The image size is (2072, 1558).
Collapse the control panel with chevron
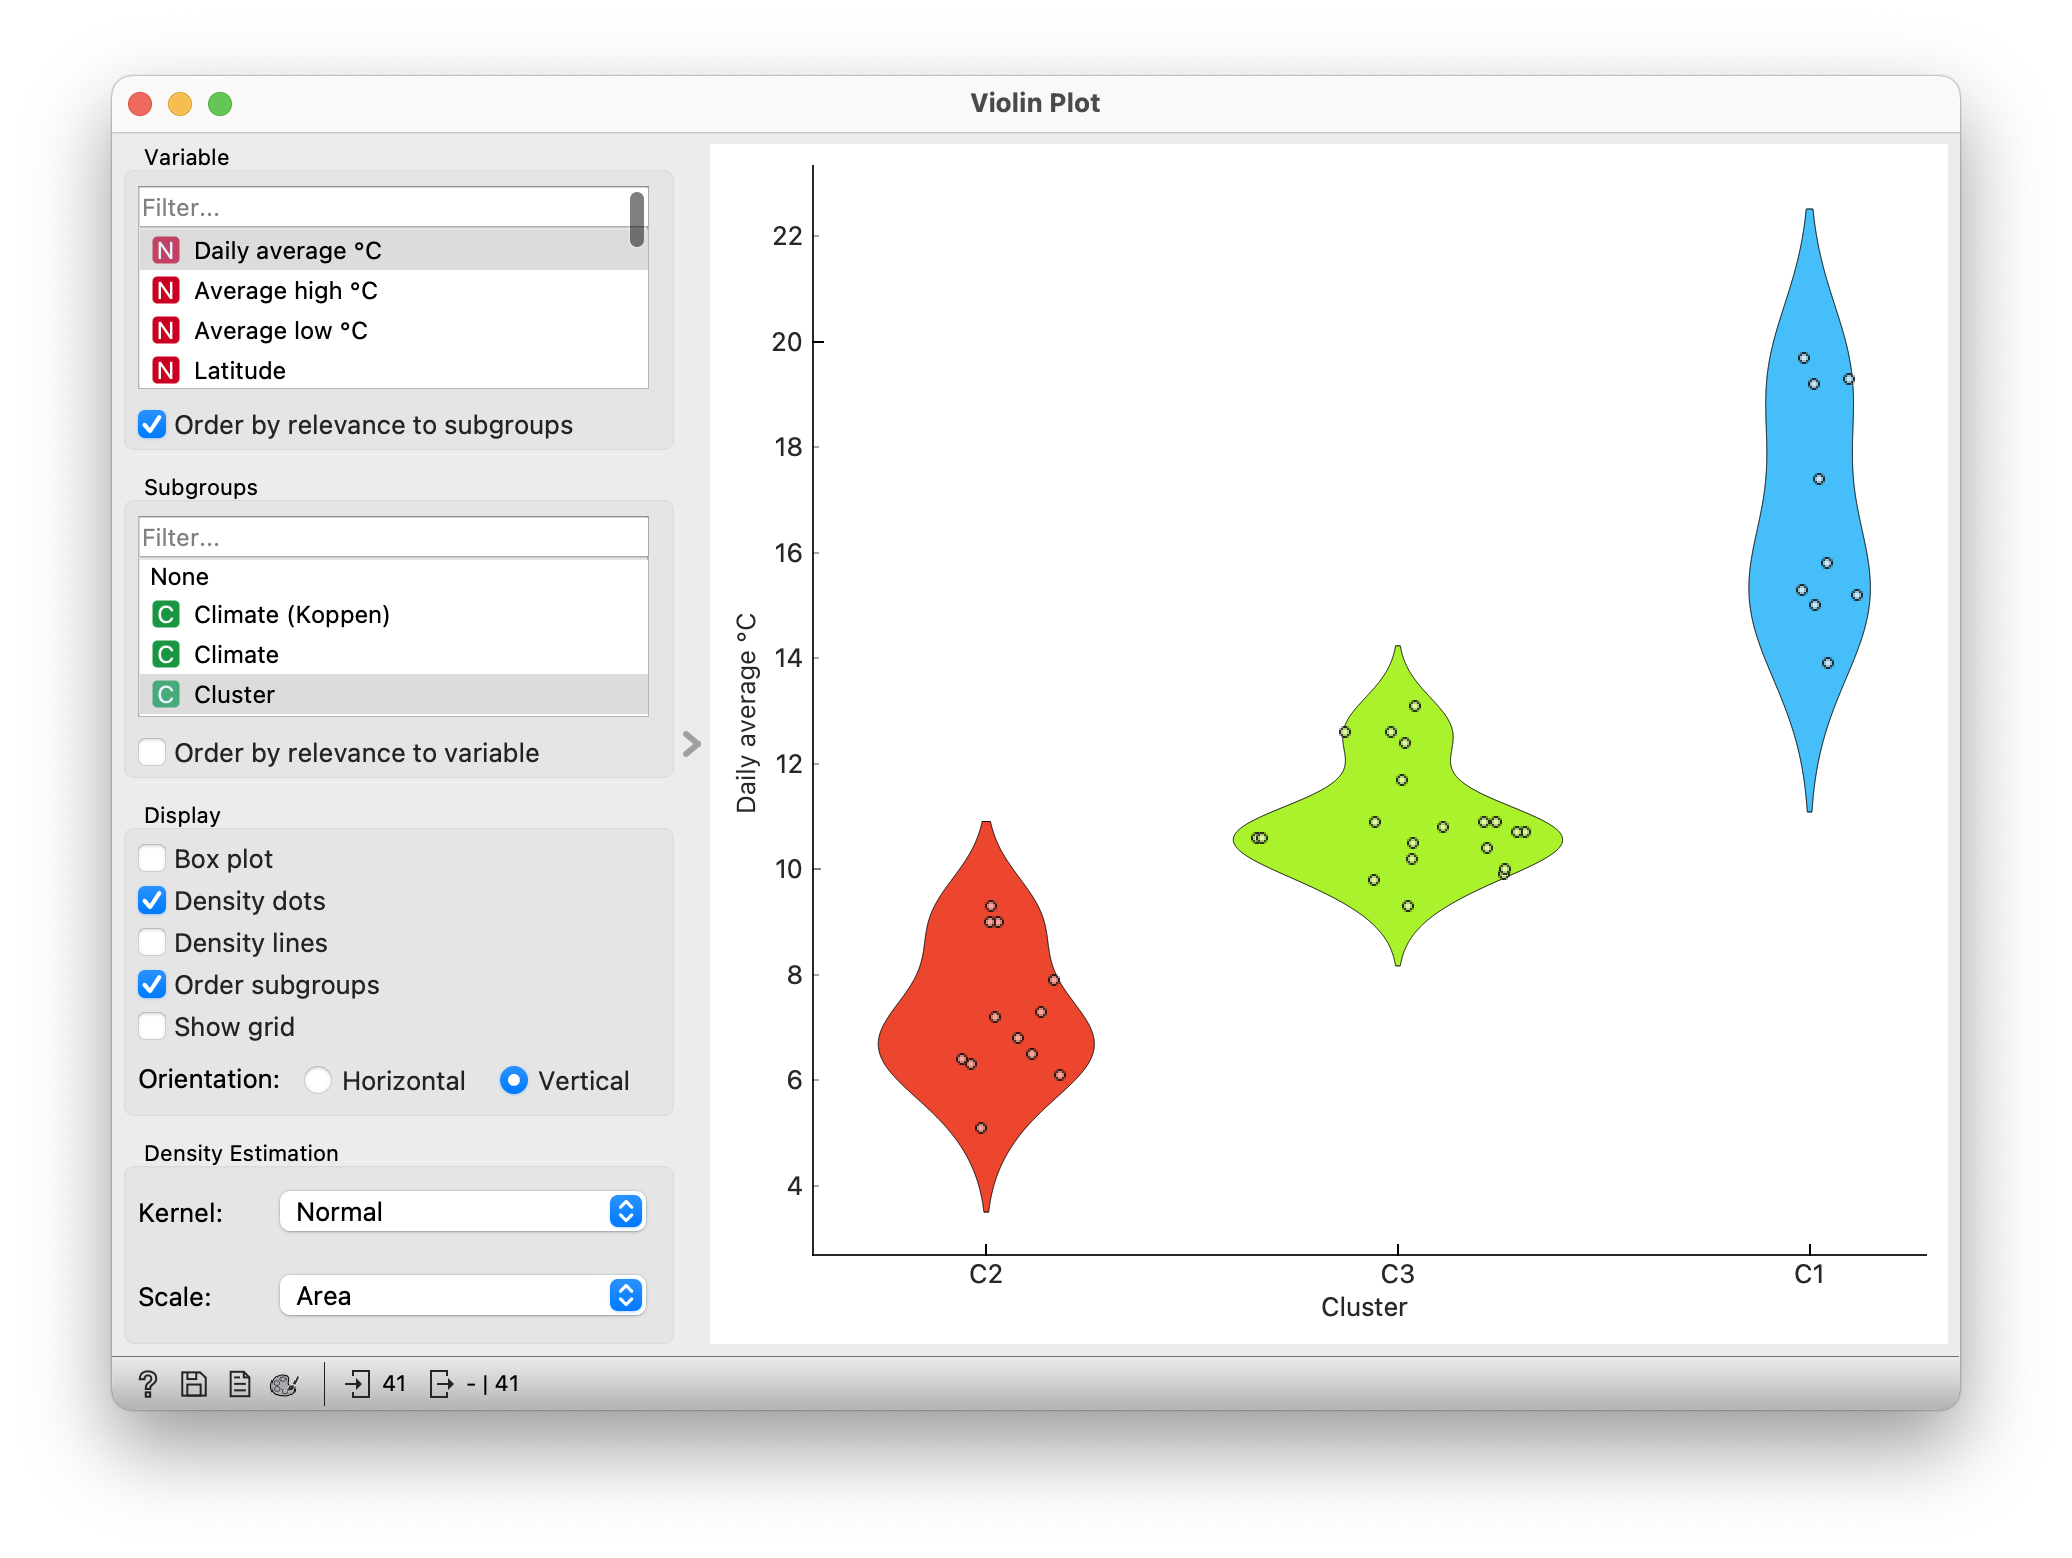coord(691,744)
